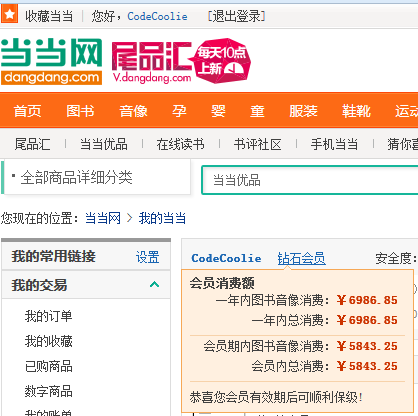Click the 我的交易 section header
The height and width of the screenshot is (416, 418).
point(86,285)
